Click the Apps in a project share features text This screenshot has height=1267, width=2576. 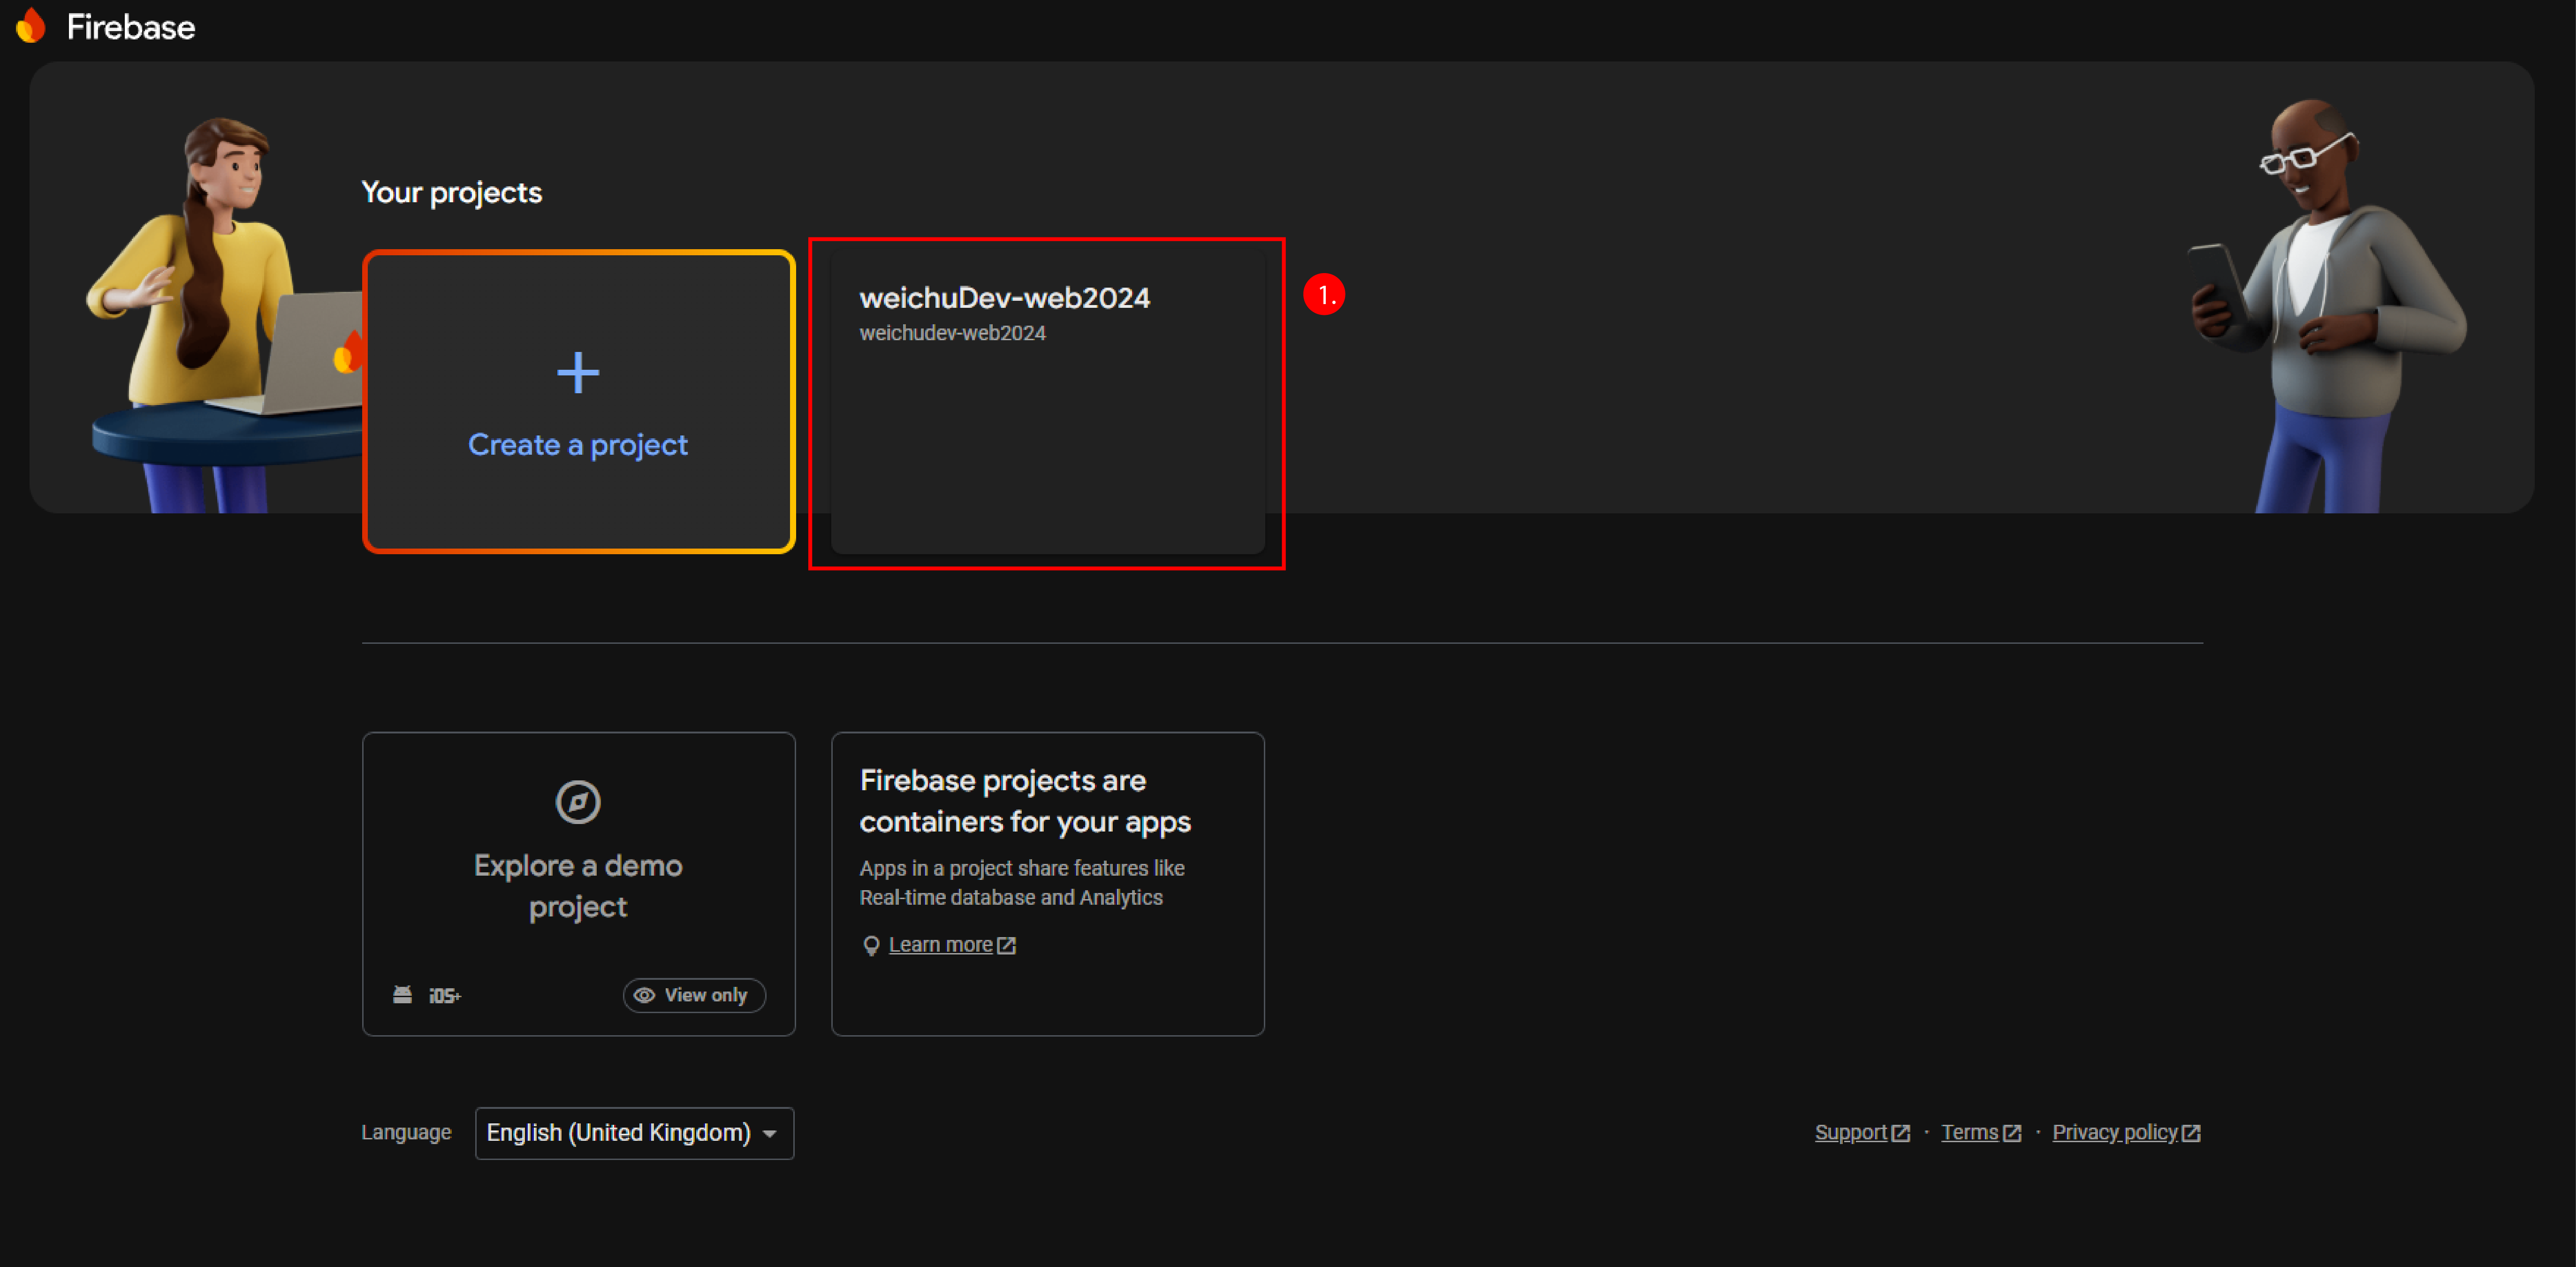coord(1022,883)
